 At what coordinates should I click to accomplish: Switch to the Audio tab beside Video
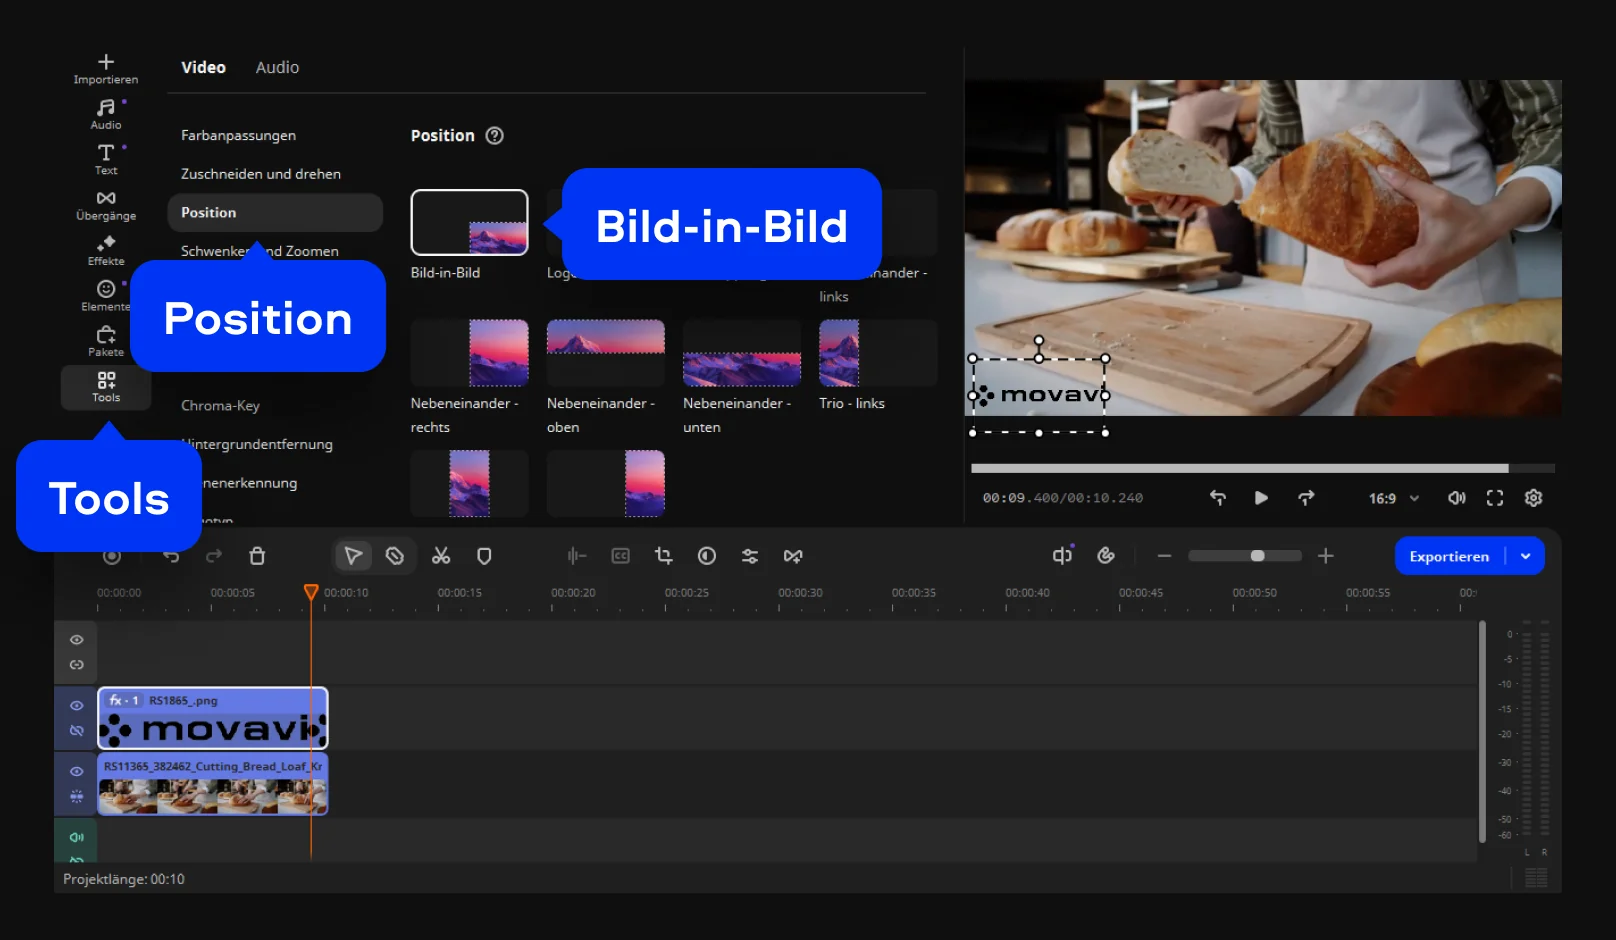coord(277,67)
